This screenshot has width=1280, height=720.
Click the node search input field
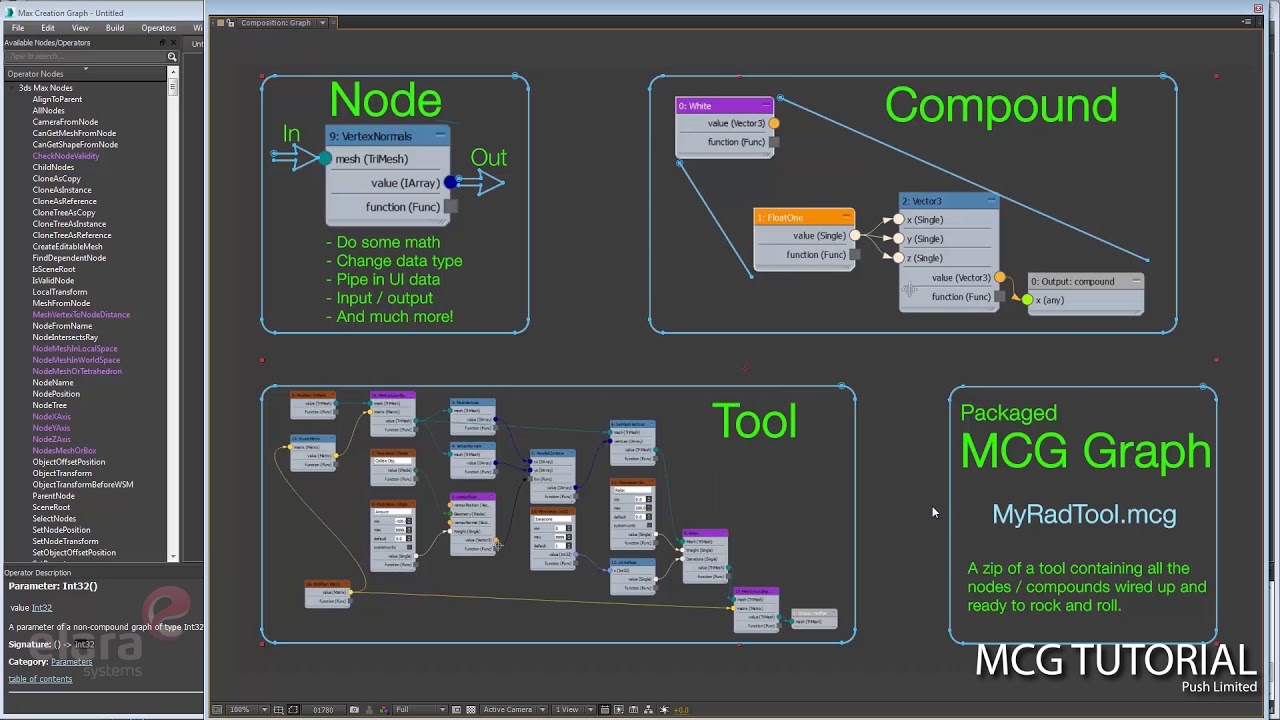click(85, 57)
